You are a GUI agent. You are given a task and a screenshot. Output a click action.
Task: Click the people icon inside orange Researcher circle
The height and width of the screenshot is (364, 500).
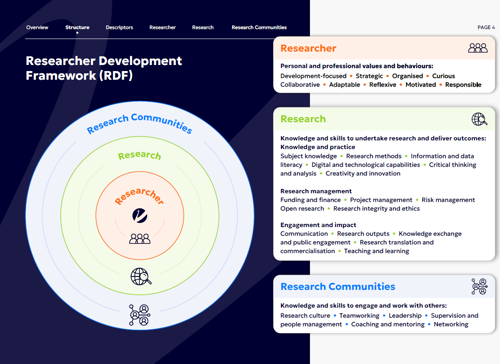point(140,239)
